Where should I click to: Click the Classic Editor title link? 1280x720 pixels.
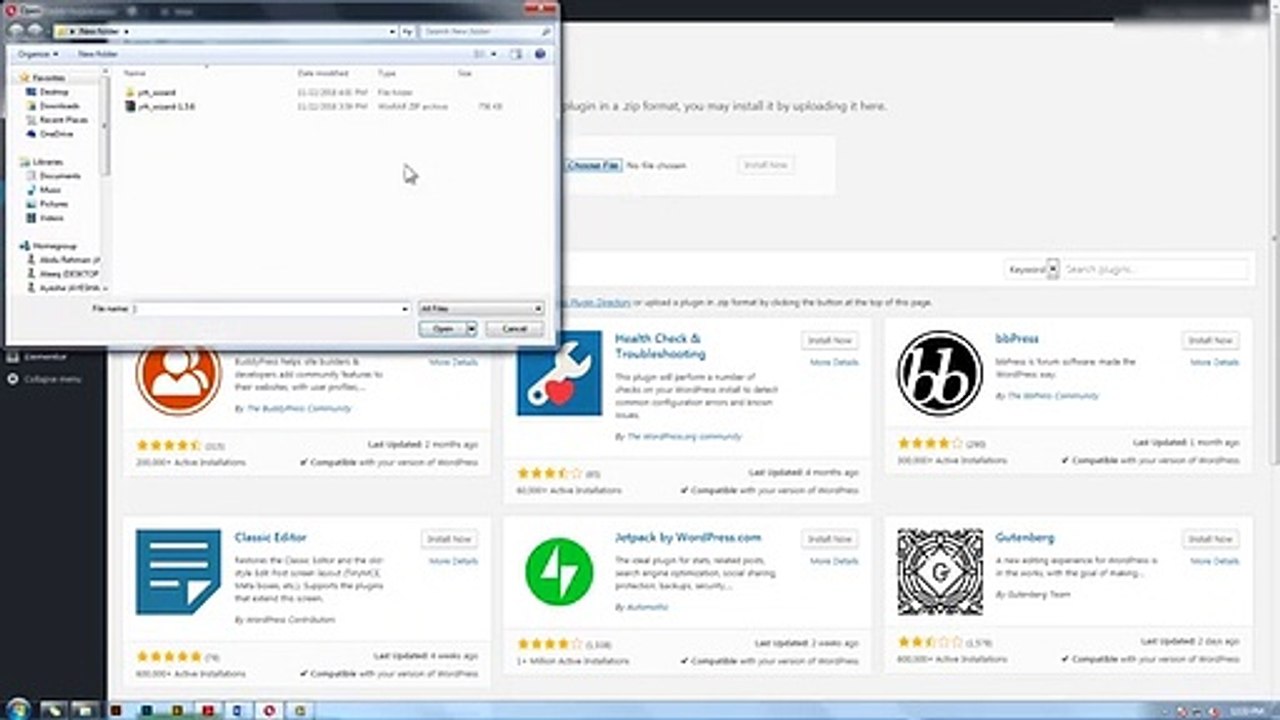[x=271, y=537]
